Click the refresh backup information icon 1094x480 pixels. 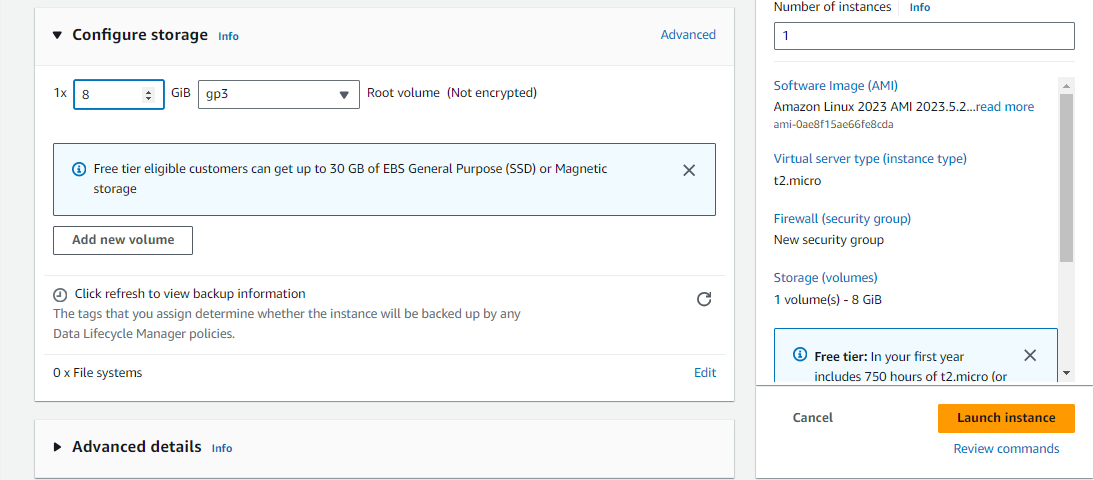coord(704,299)
